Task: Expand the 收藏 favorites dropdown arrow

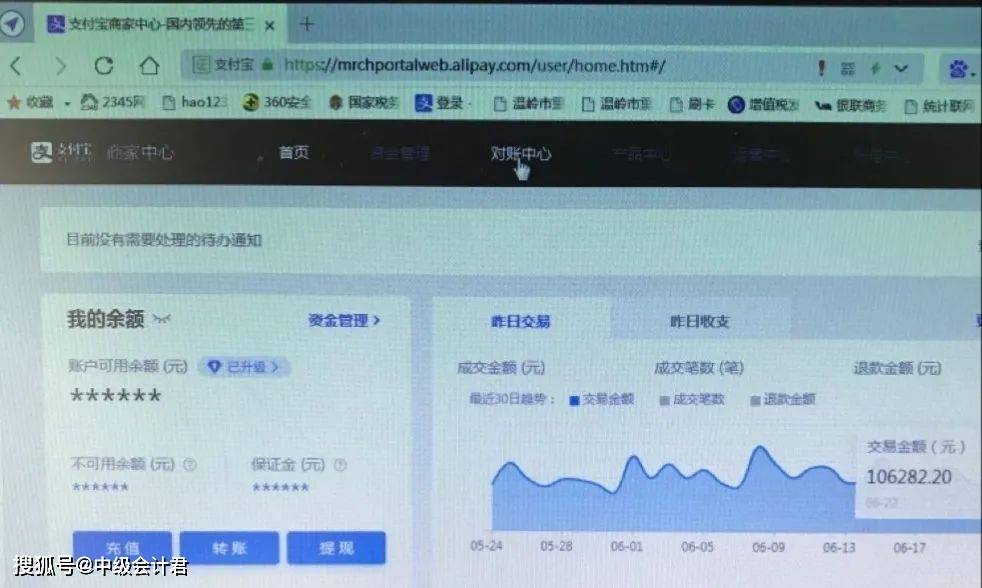Action: pyautogui.click(x=67, y=103)
